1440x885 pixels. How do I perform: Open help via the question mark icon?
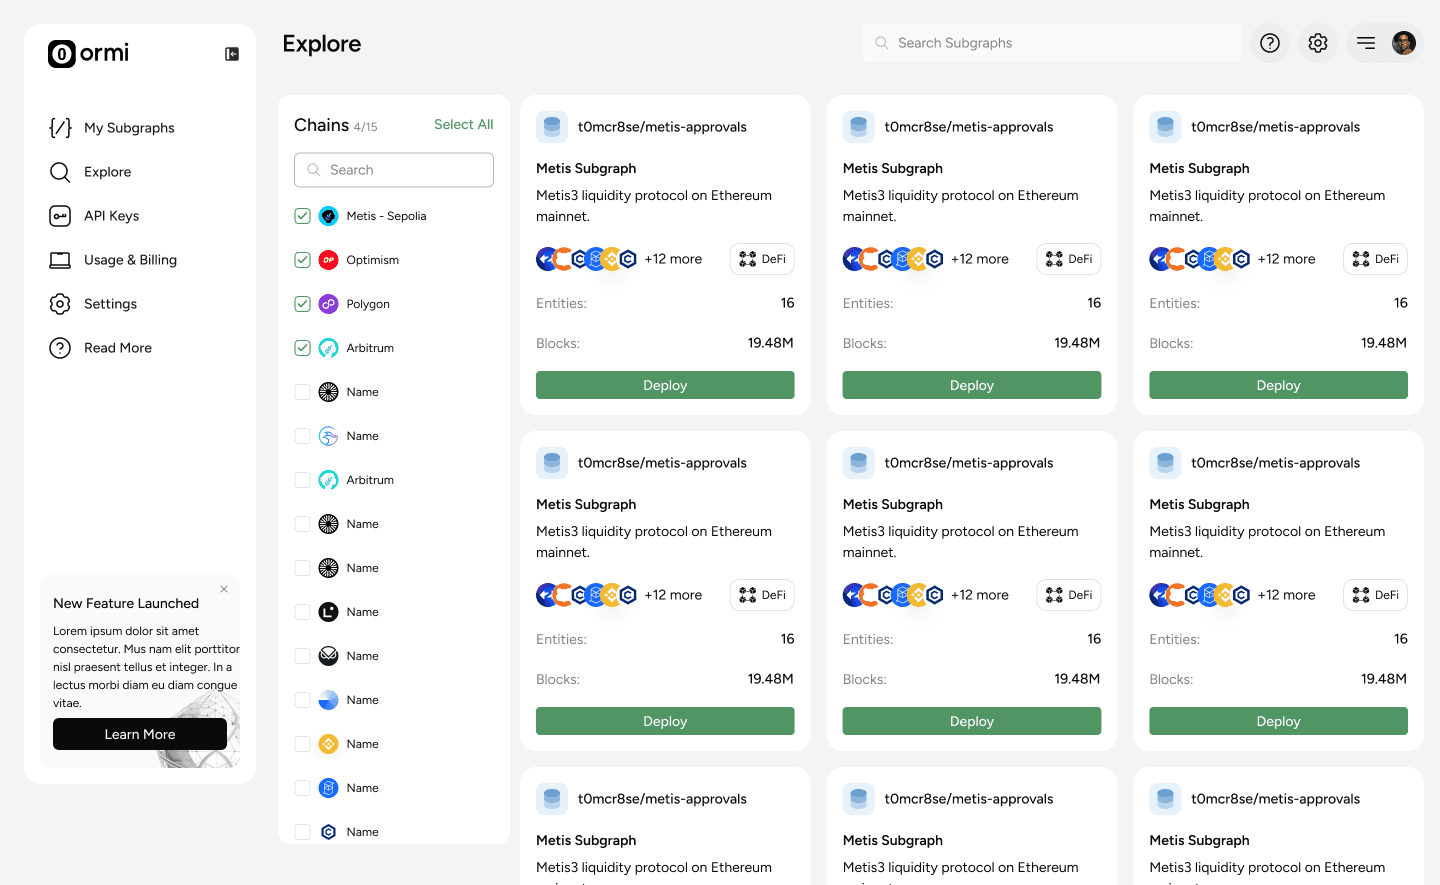click(x=1270, y=43)
